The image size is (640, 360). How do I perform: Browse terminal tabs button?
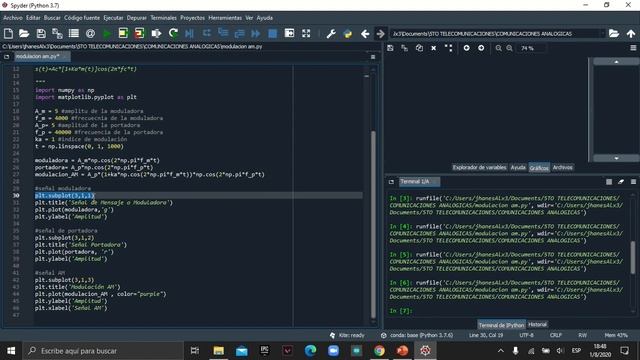coord(391,182)
